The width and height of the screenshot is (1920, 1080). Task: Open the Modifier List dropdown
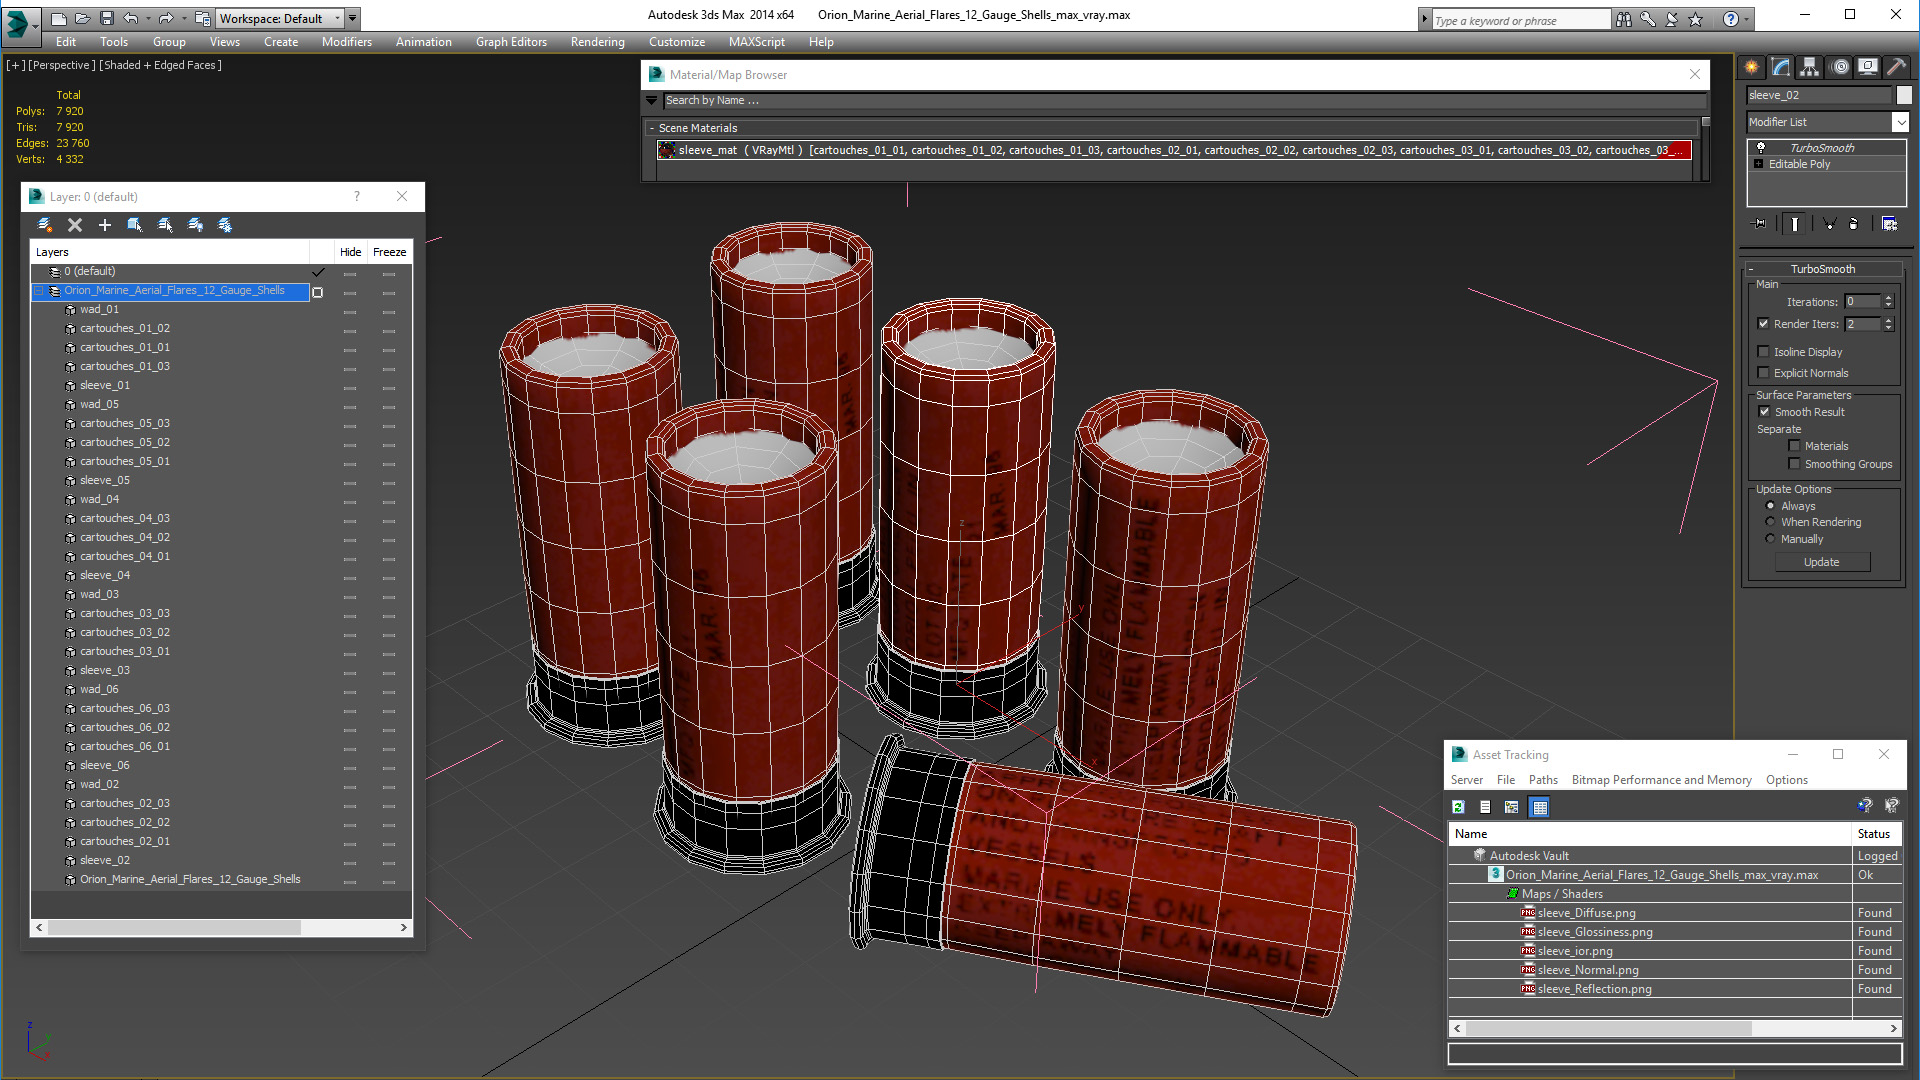pos(1900,122)
